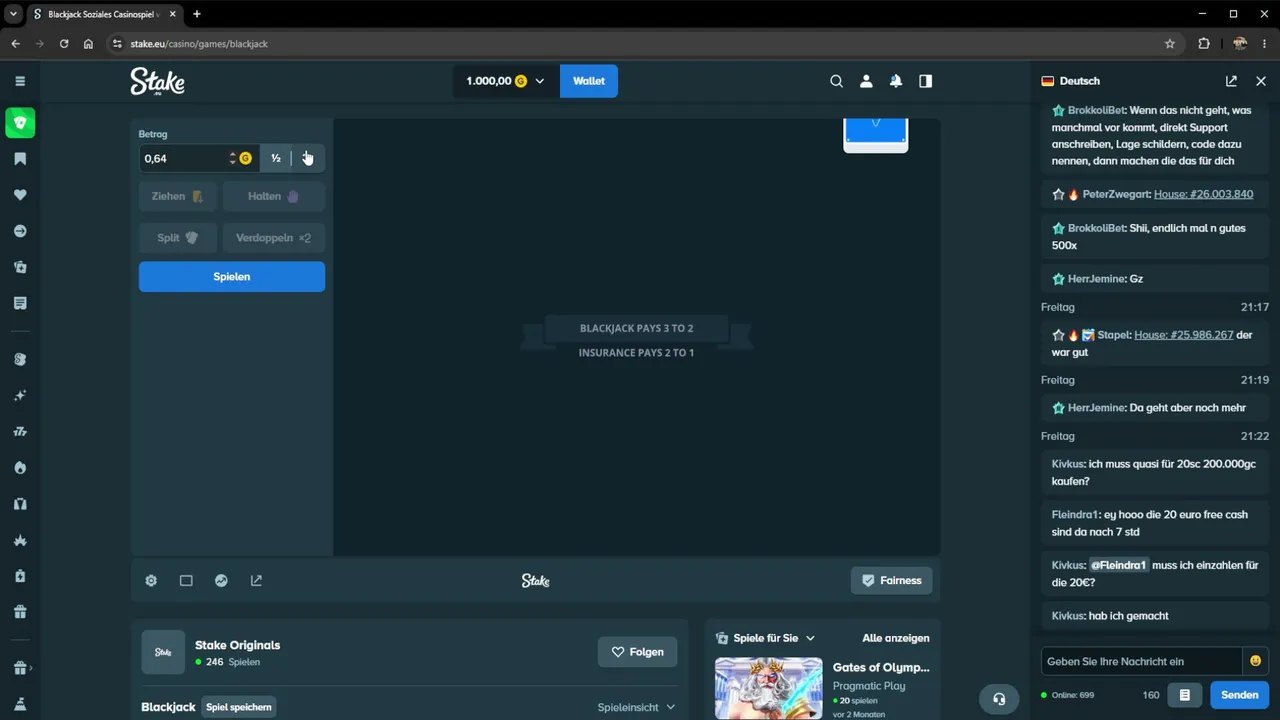Click the dealer vest icon in the sidebar

tap(20, 504)
